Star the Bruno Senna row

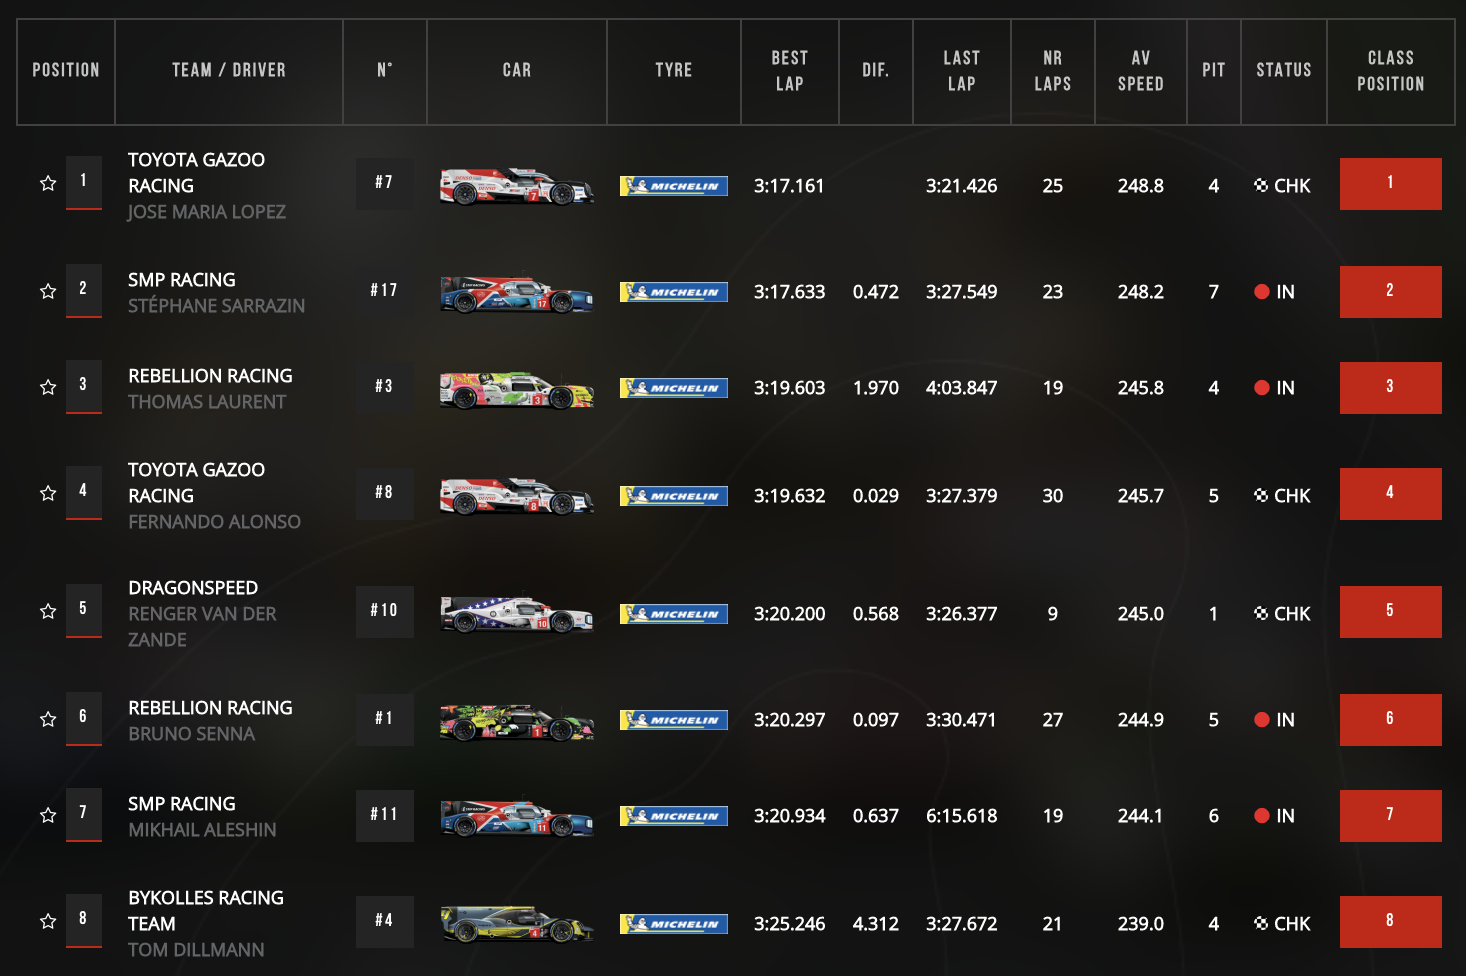[48, 719]
